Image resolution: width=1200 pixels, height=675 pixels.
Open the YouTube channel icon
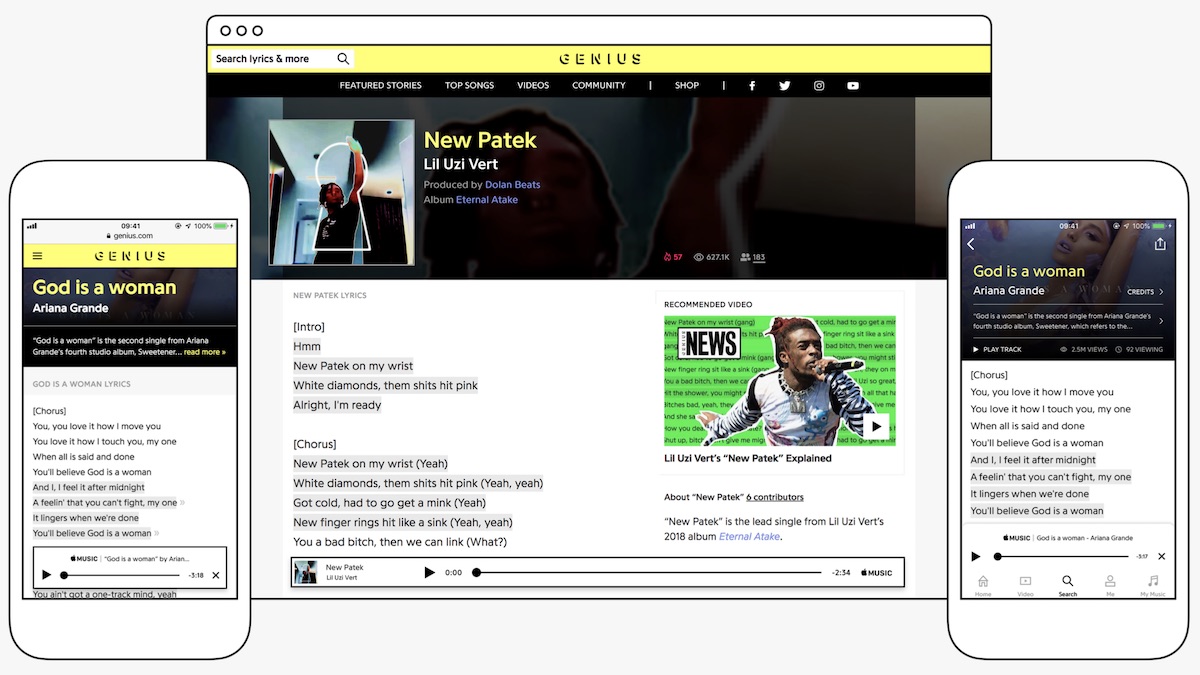[x=852, y=85]
